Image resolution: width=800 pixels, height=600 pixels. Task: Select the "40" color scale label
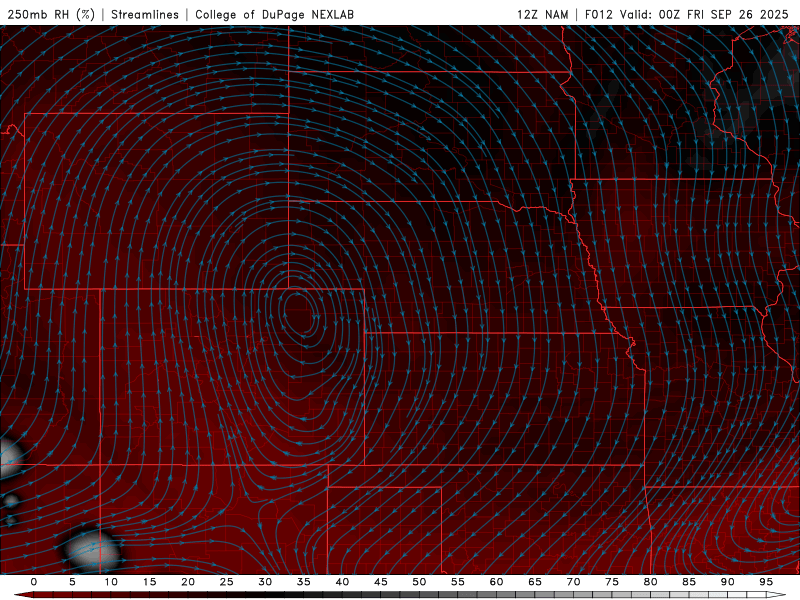tap(342, 582)
